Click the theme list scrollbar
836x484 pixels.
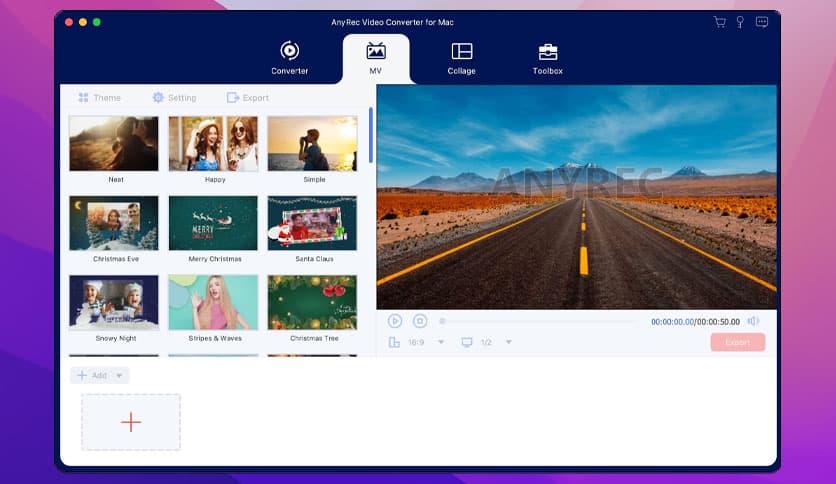pyautogui.click(x=371, y=135)
